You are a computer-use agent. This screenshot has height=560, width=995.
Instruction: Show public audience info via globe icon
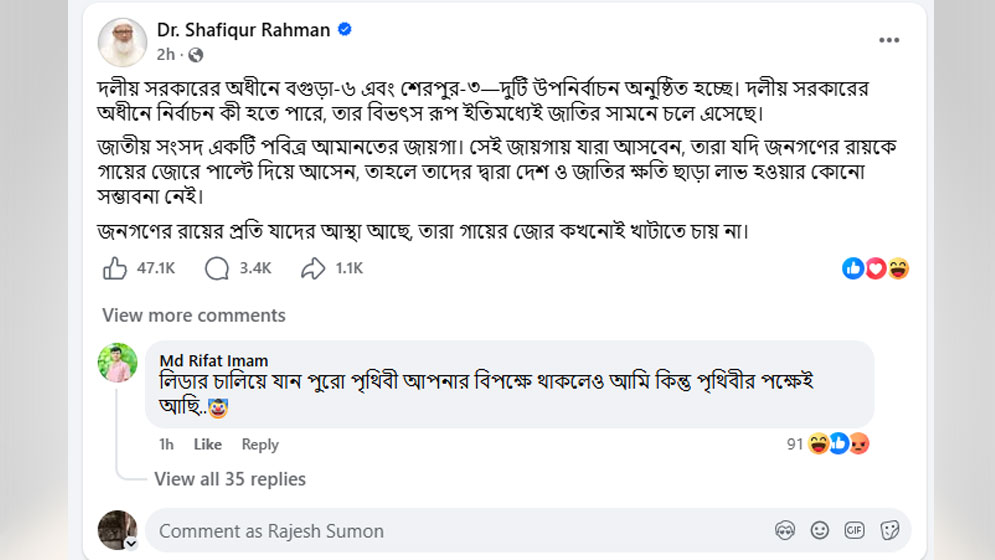[x=196, y=54]
